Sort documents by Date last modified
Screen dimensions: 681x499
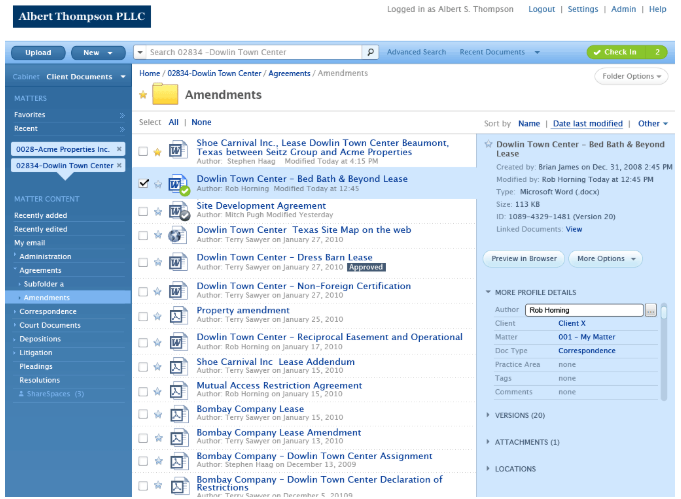tap(588, 124)
